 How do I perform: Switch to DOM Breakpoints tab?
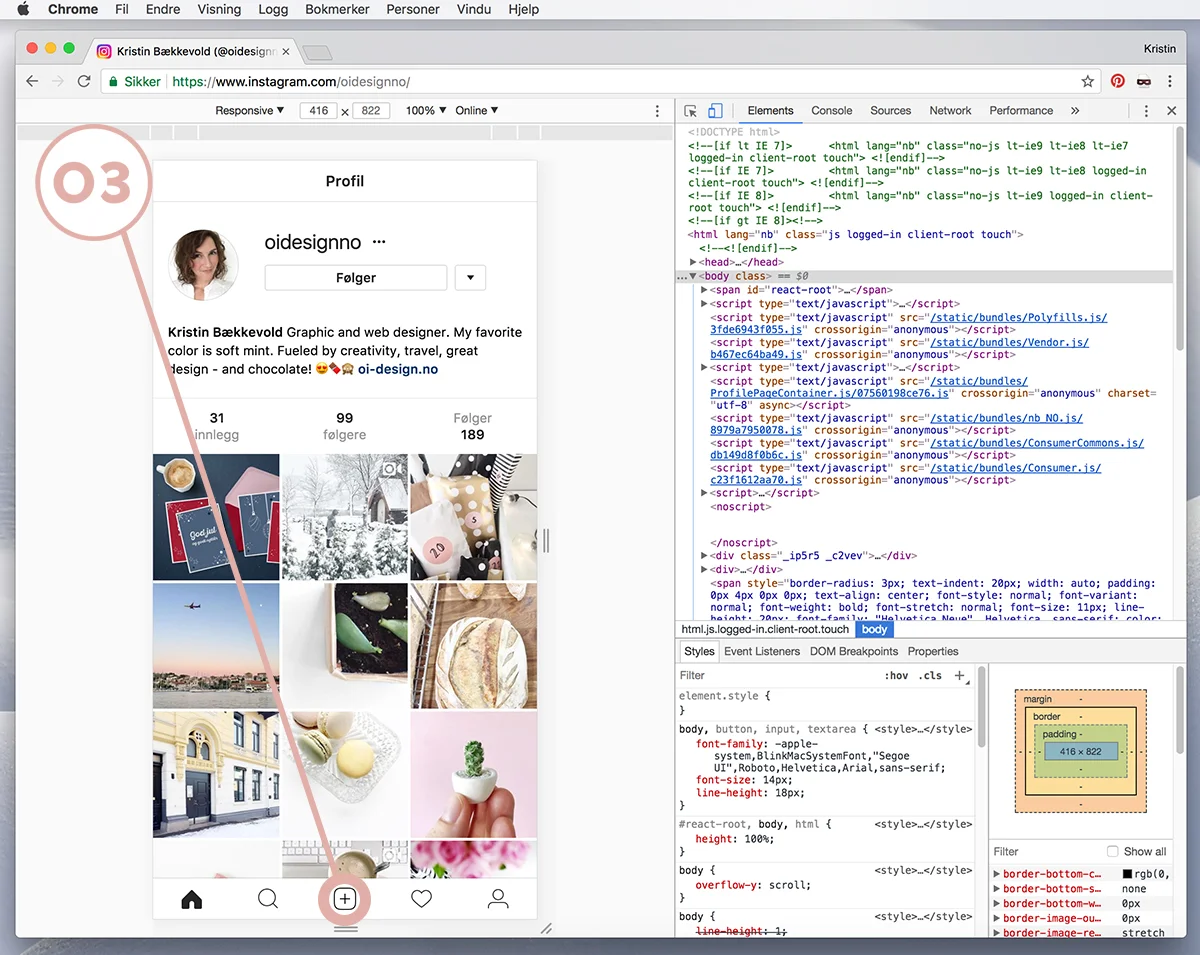(x=853, y=651)
